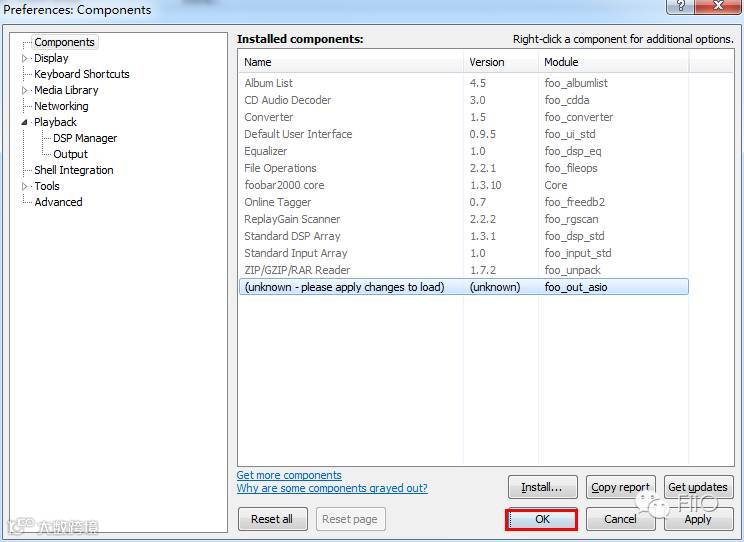Open the Get more components link
The width and height of the screenshot is (744, 542).
pyautogui.click(x=289, y=475)
